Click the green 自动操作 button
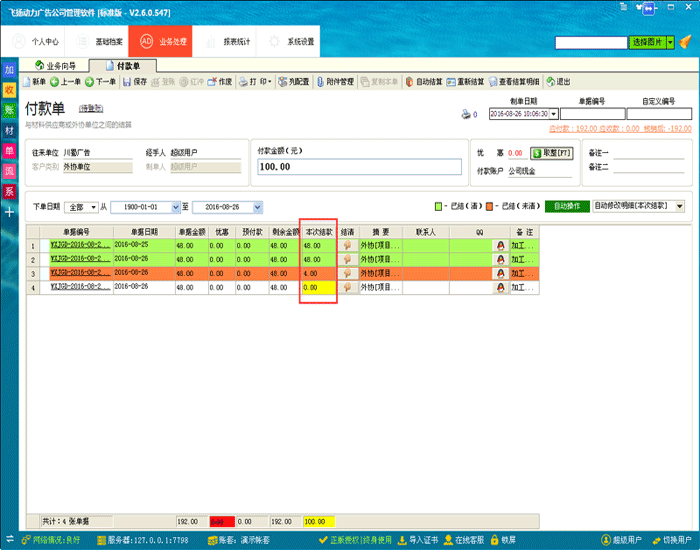 pos(565,206)
